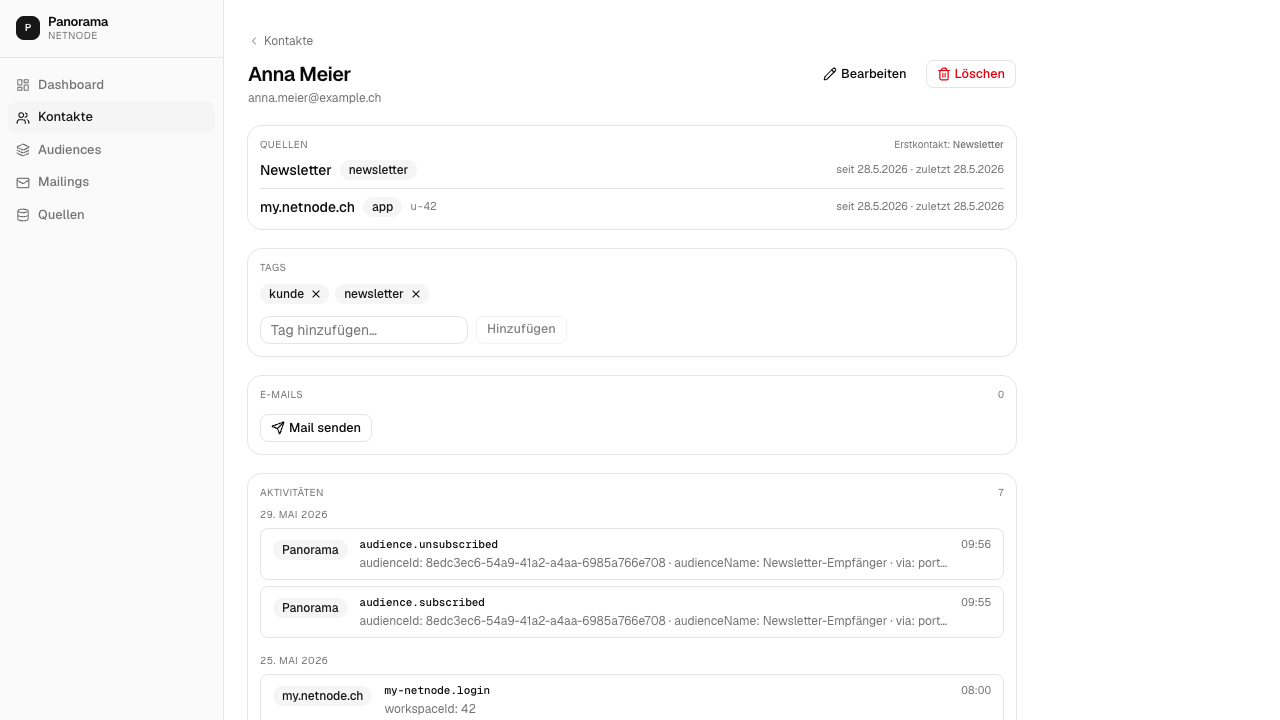
Task: Open Audiences via its layers icon
Action: pos(23,150)
